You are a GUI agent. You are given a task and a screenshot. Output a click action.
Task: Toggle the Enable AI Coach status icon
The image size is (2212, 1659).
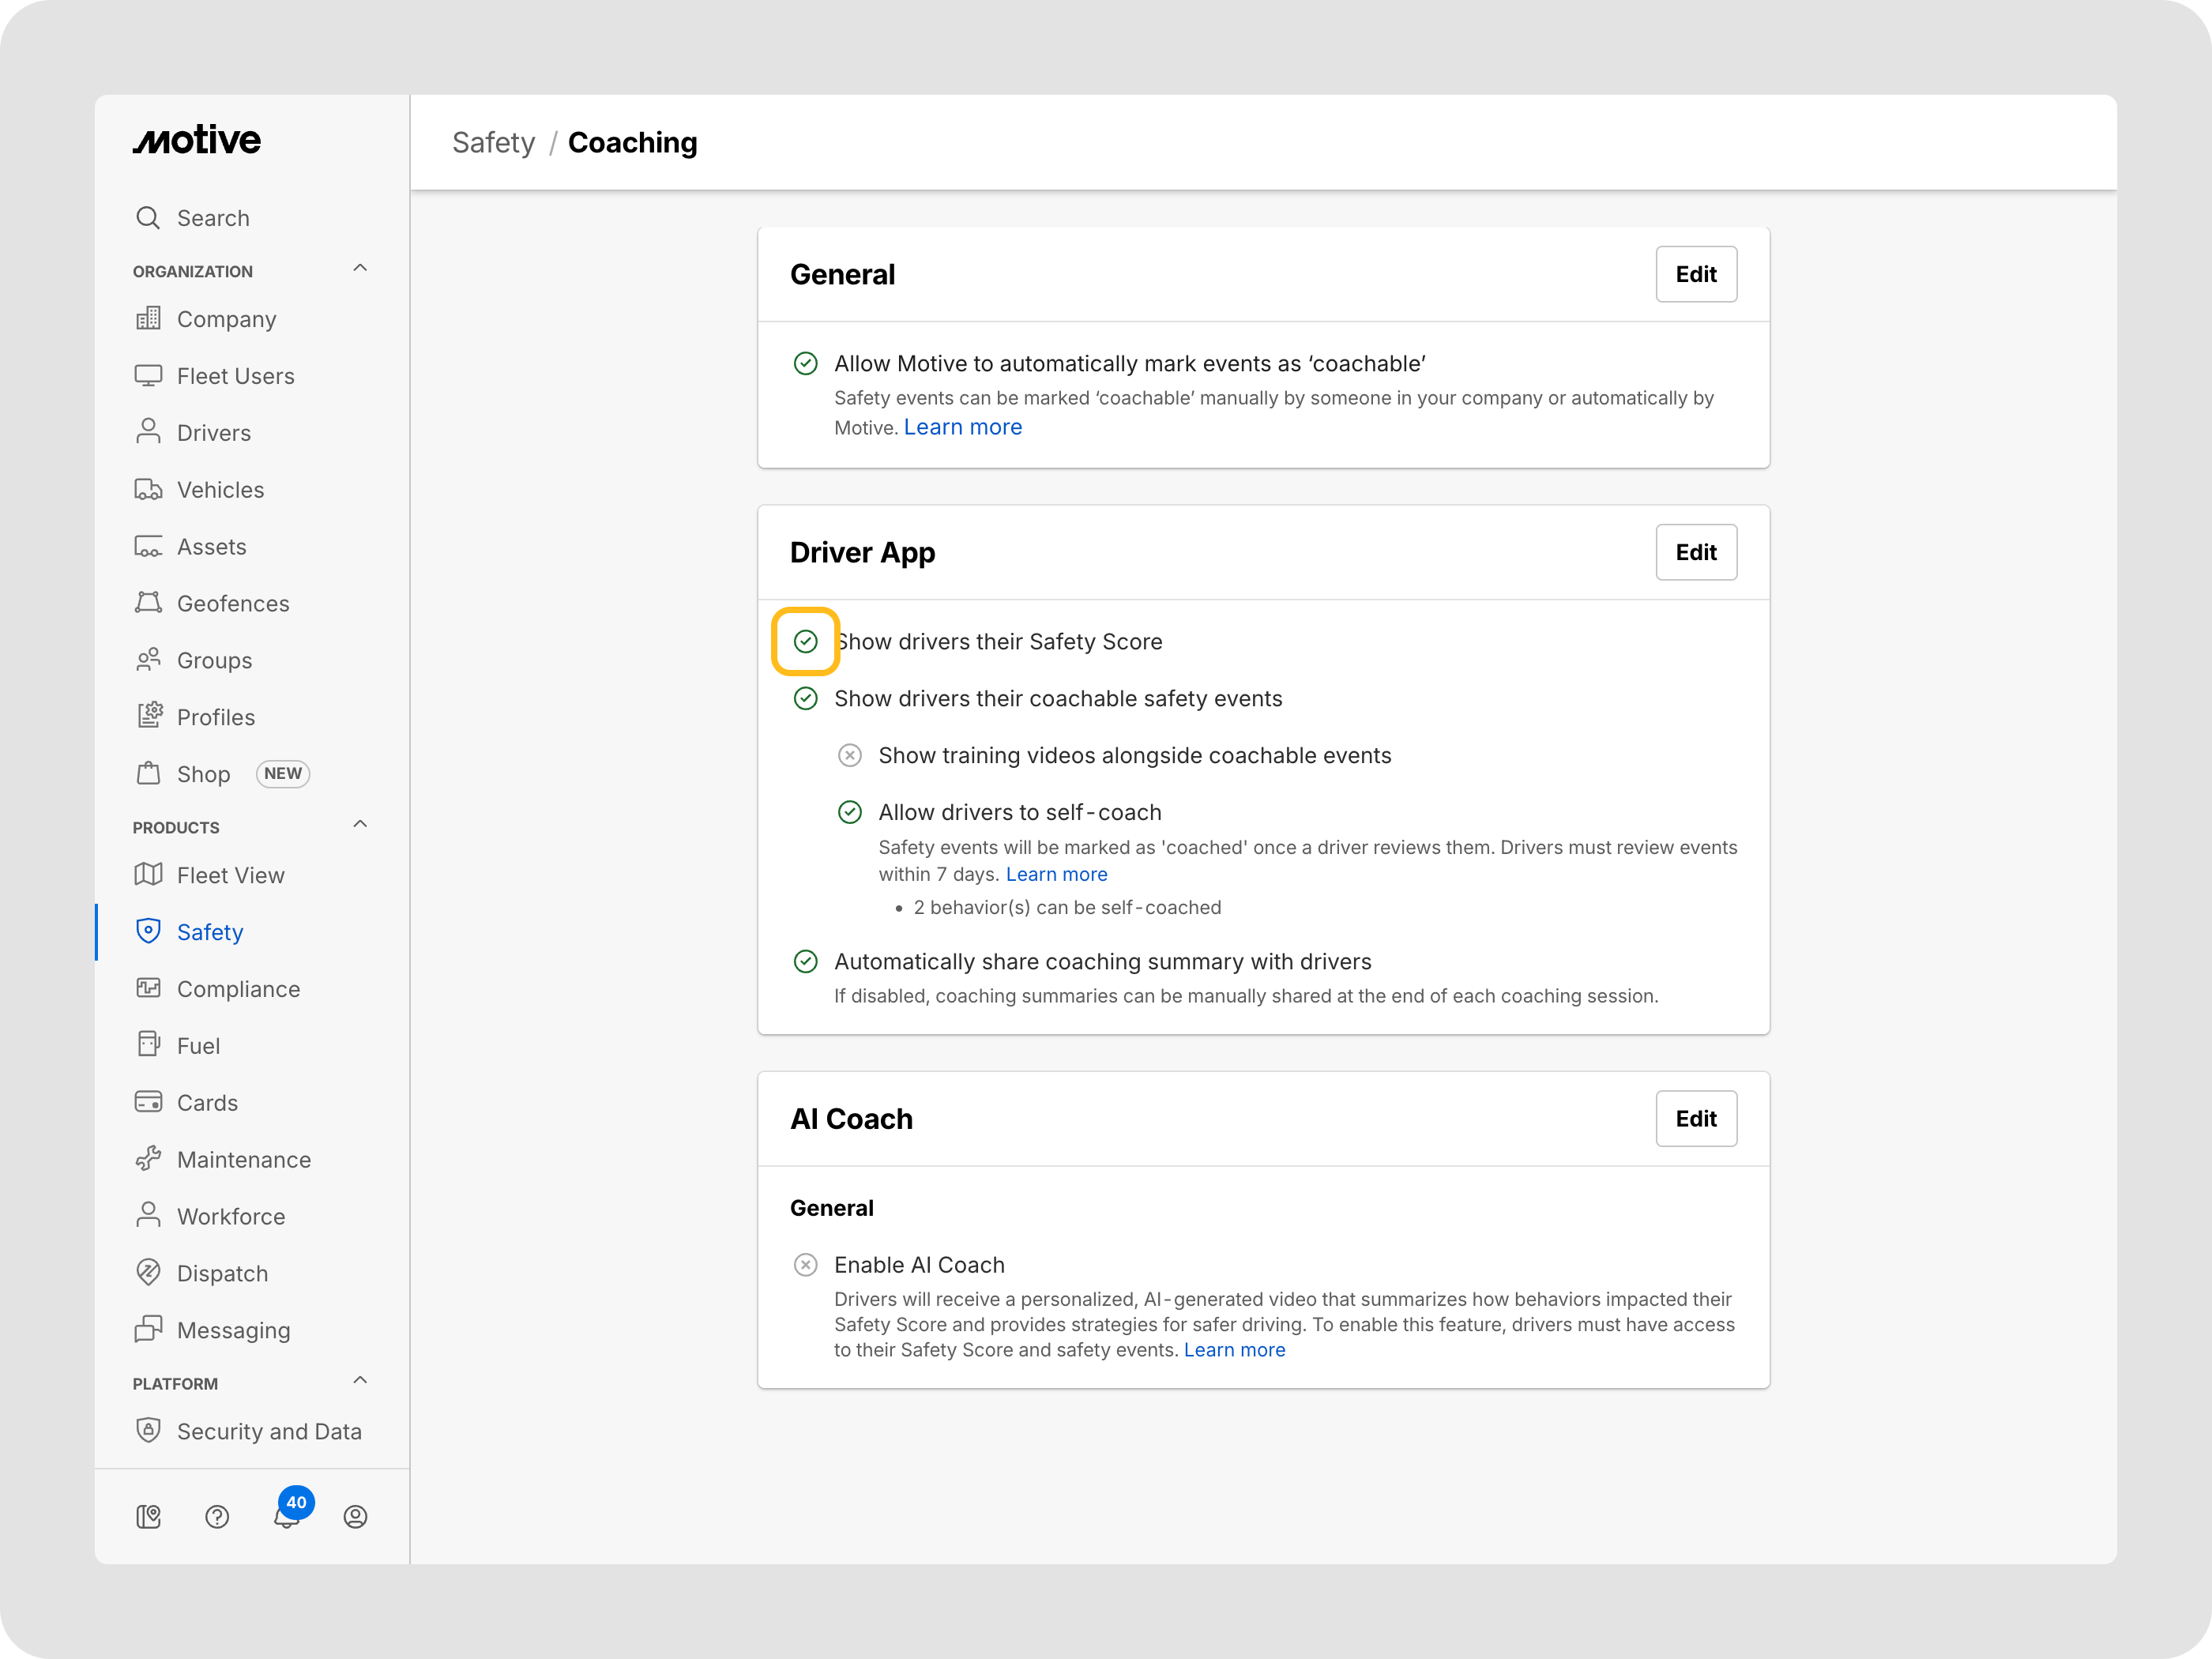point(805,1265)
